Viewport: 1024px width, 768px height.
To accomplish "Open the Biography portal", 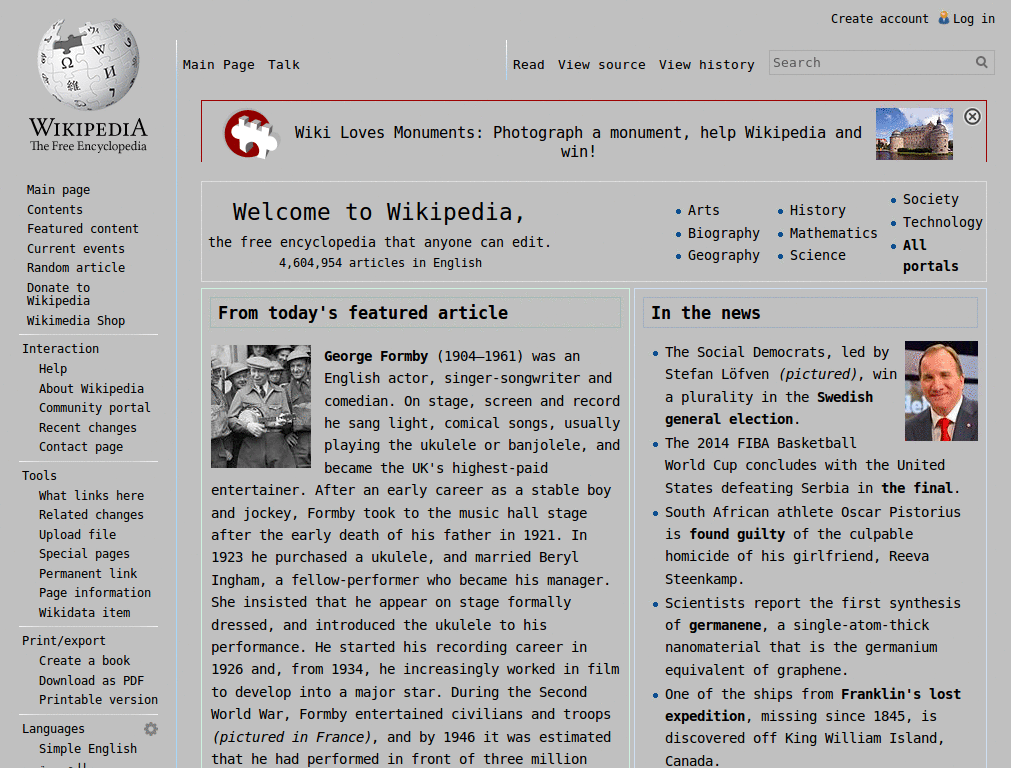I will tap(724, 233).
